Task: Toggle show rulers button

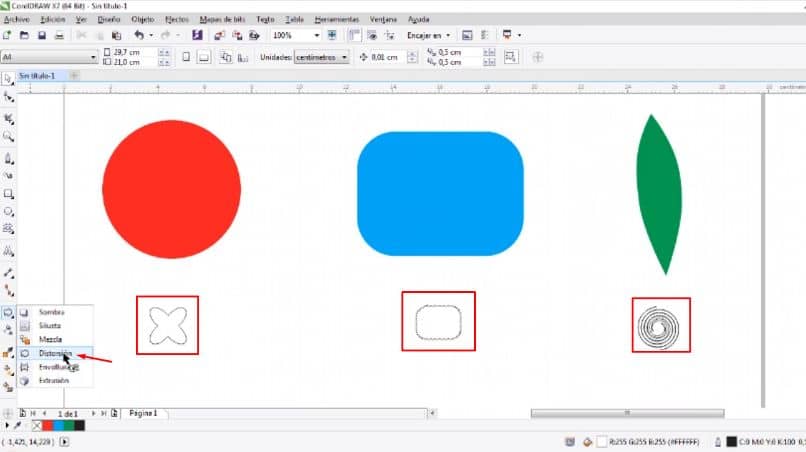Action: (354, 35)
